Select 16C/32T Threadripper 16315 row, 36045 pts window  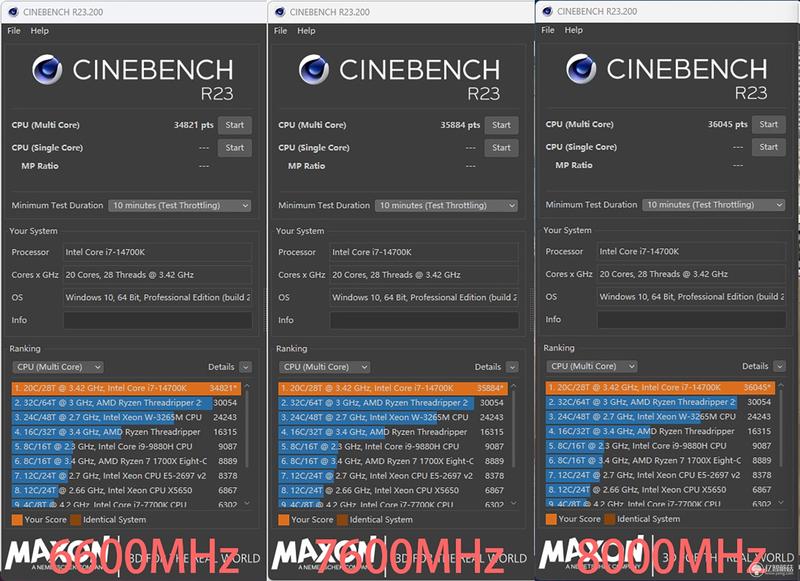(x=660, y=432)
